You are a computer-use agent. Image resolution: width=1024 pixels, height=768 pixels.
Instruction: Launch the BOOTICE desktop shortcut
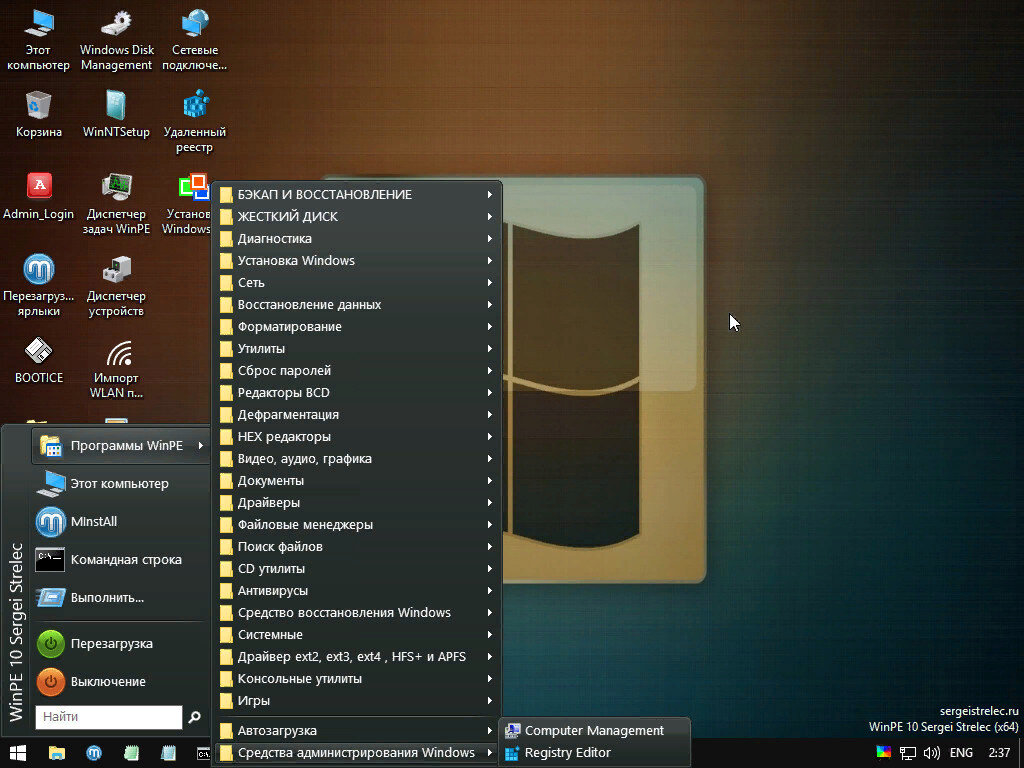(x=39, y=360)
